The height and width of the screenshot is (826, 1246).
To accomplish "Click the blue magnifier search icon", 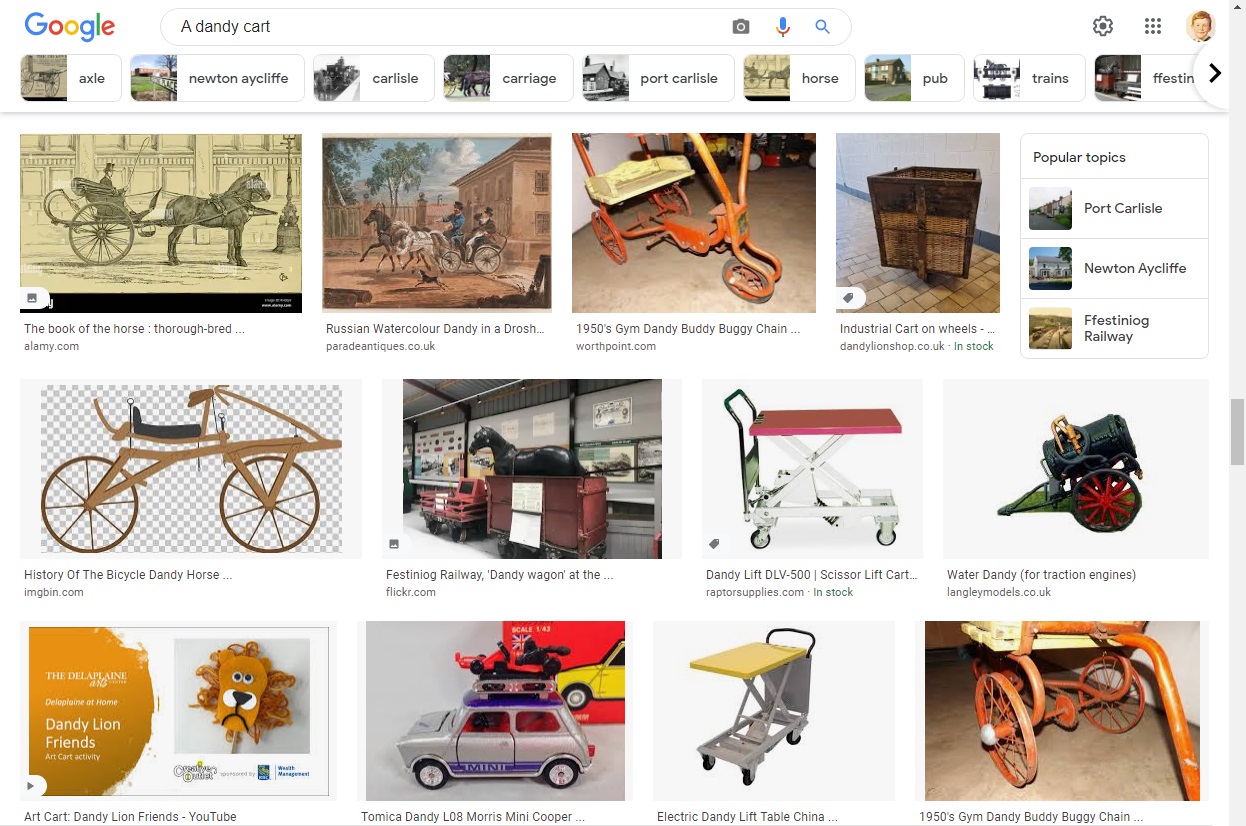I will (822, 27).
